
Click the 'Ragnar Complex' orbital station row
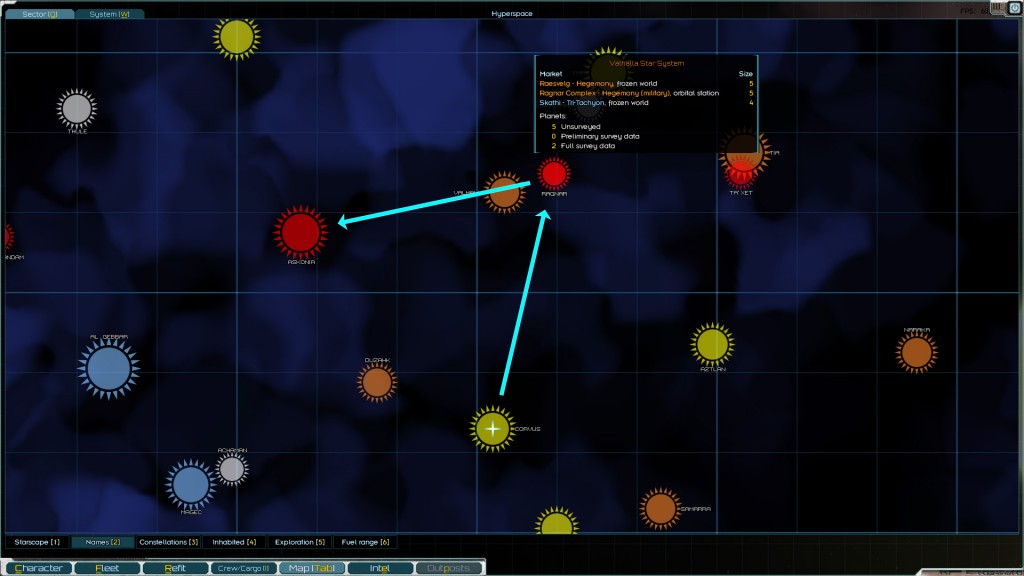click(646, 93)
